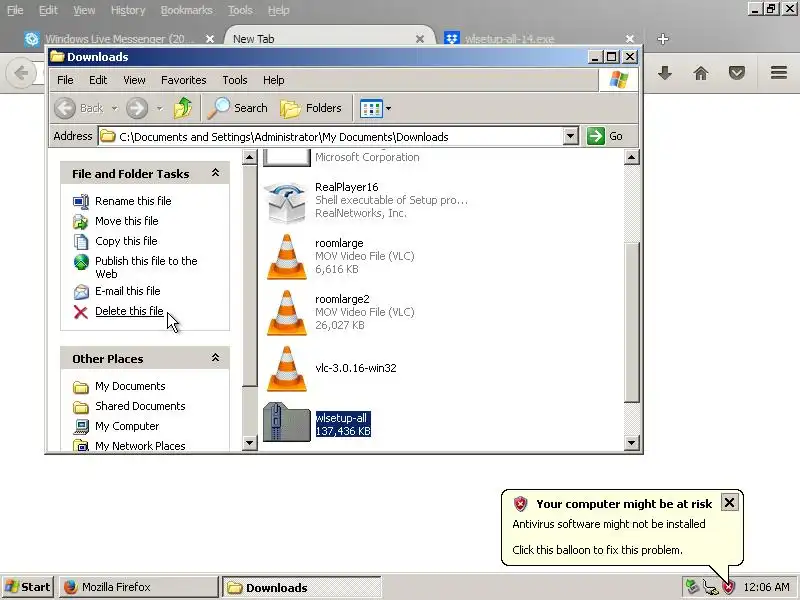This screenshot has width=800, height=600.
Task: Click the E-mail envelope icon
Action: (x=81, y=292)
